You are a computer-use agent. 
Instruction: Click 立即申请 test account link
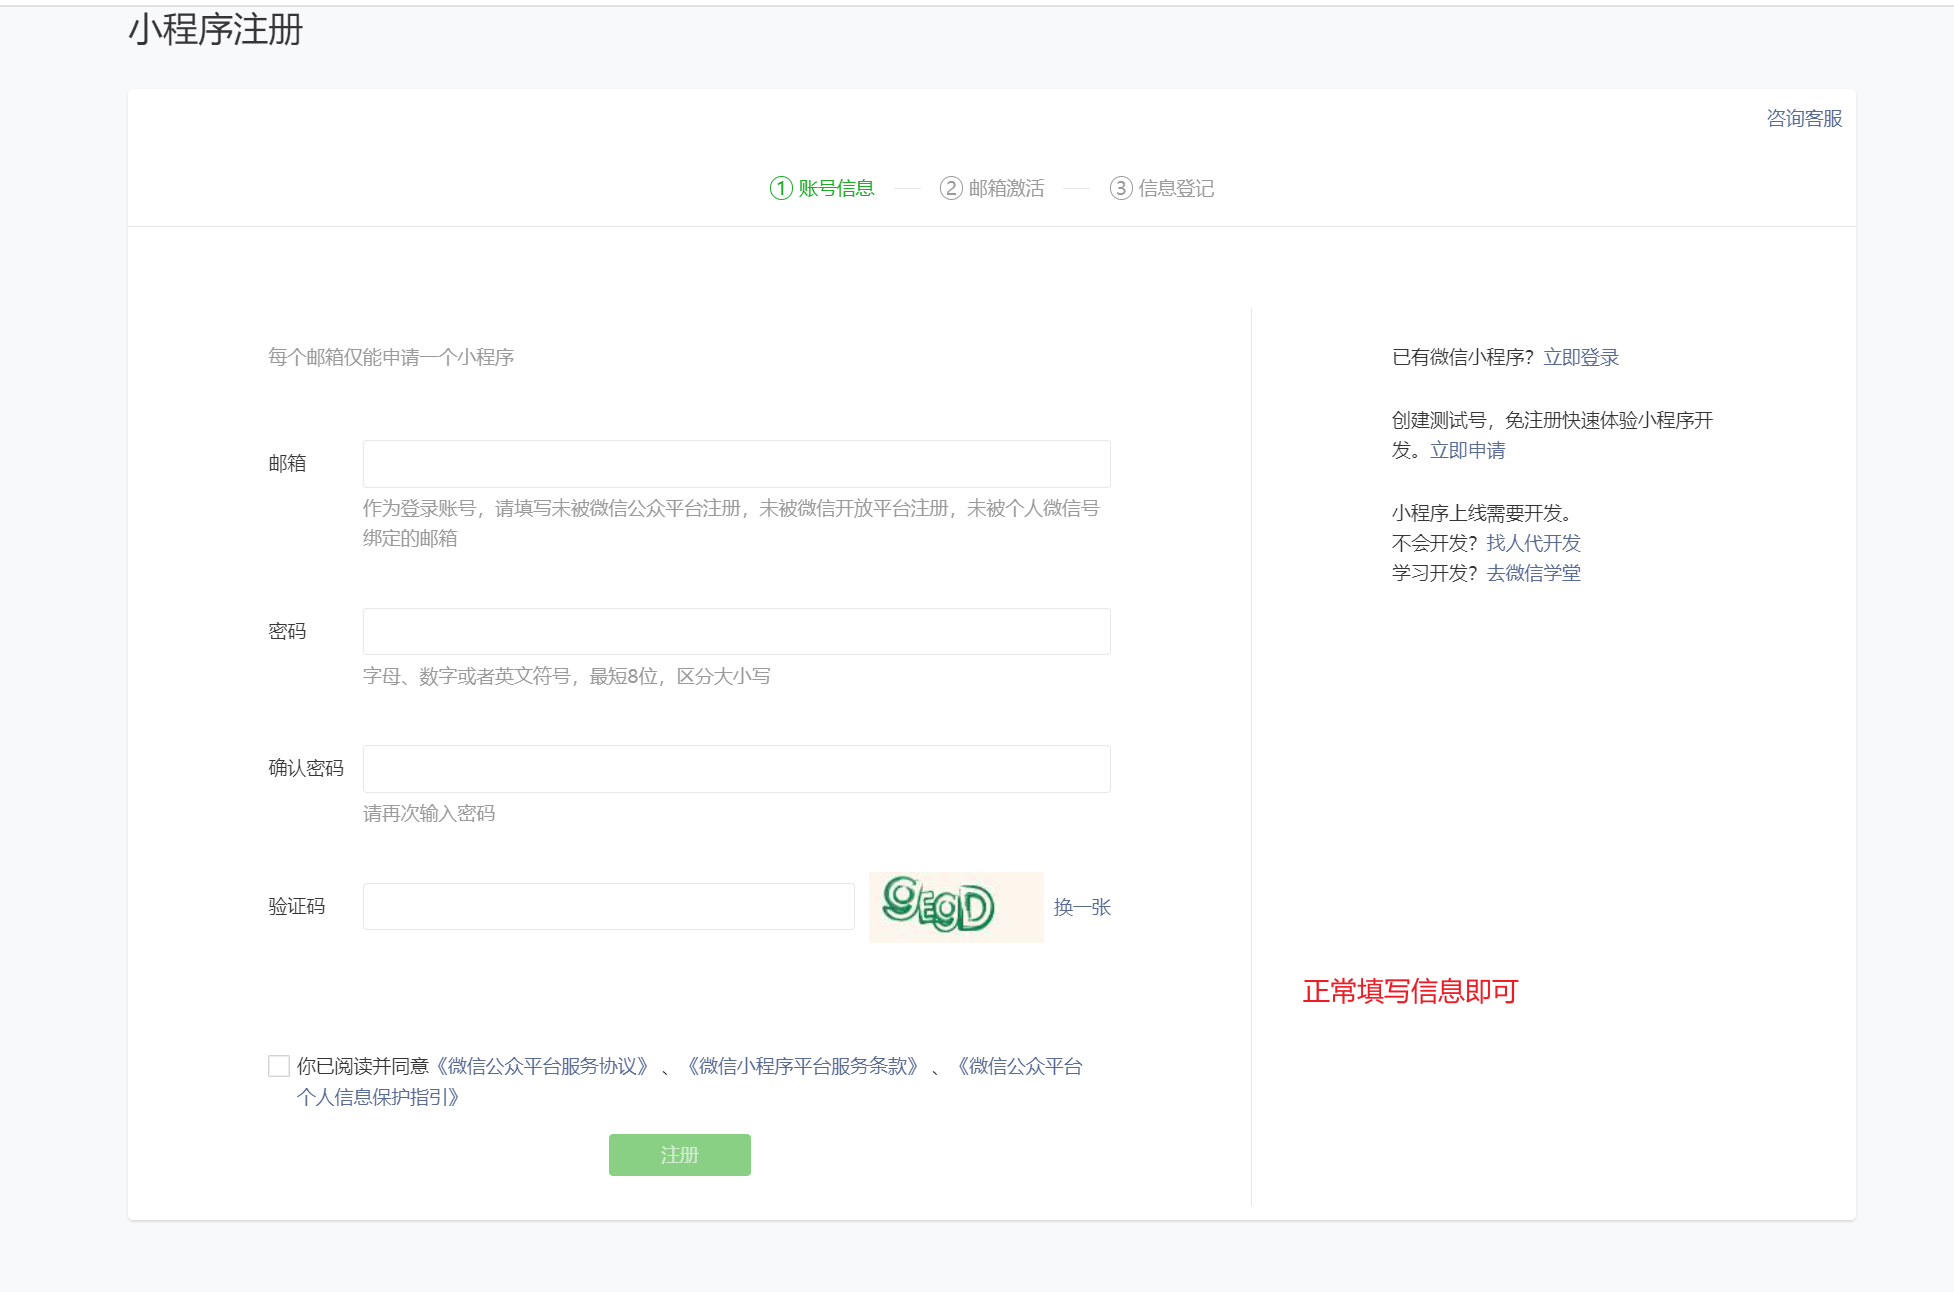[1467, 450]
